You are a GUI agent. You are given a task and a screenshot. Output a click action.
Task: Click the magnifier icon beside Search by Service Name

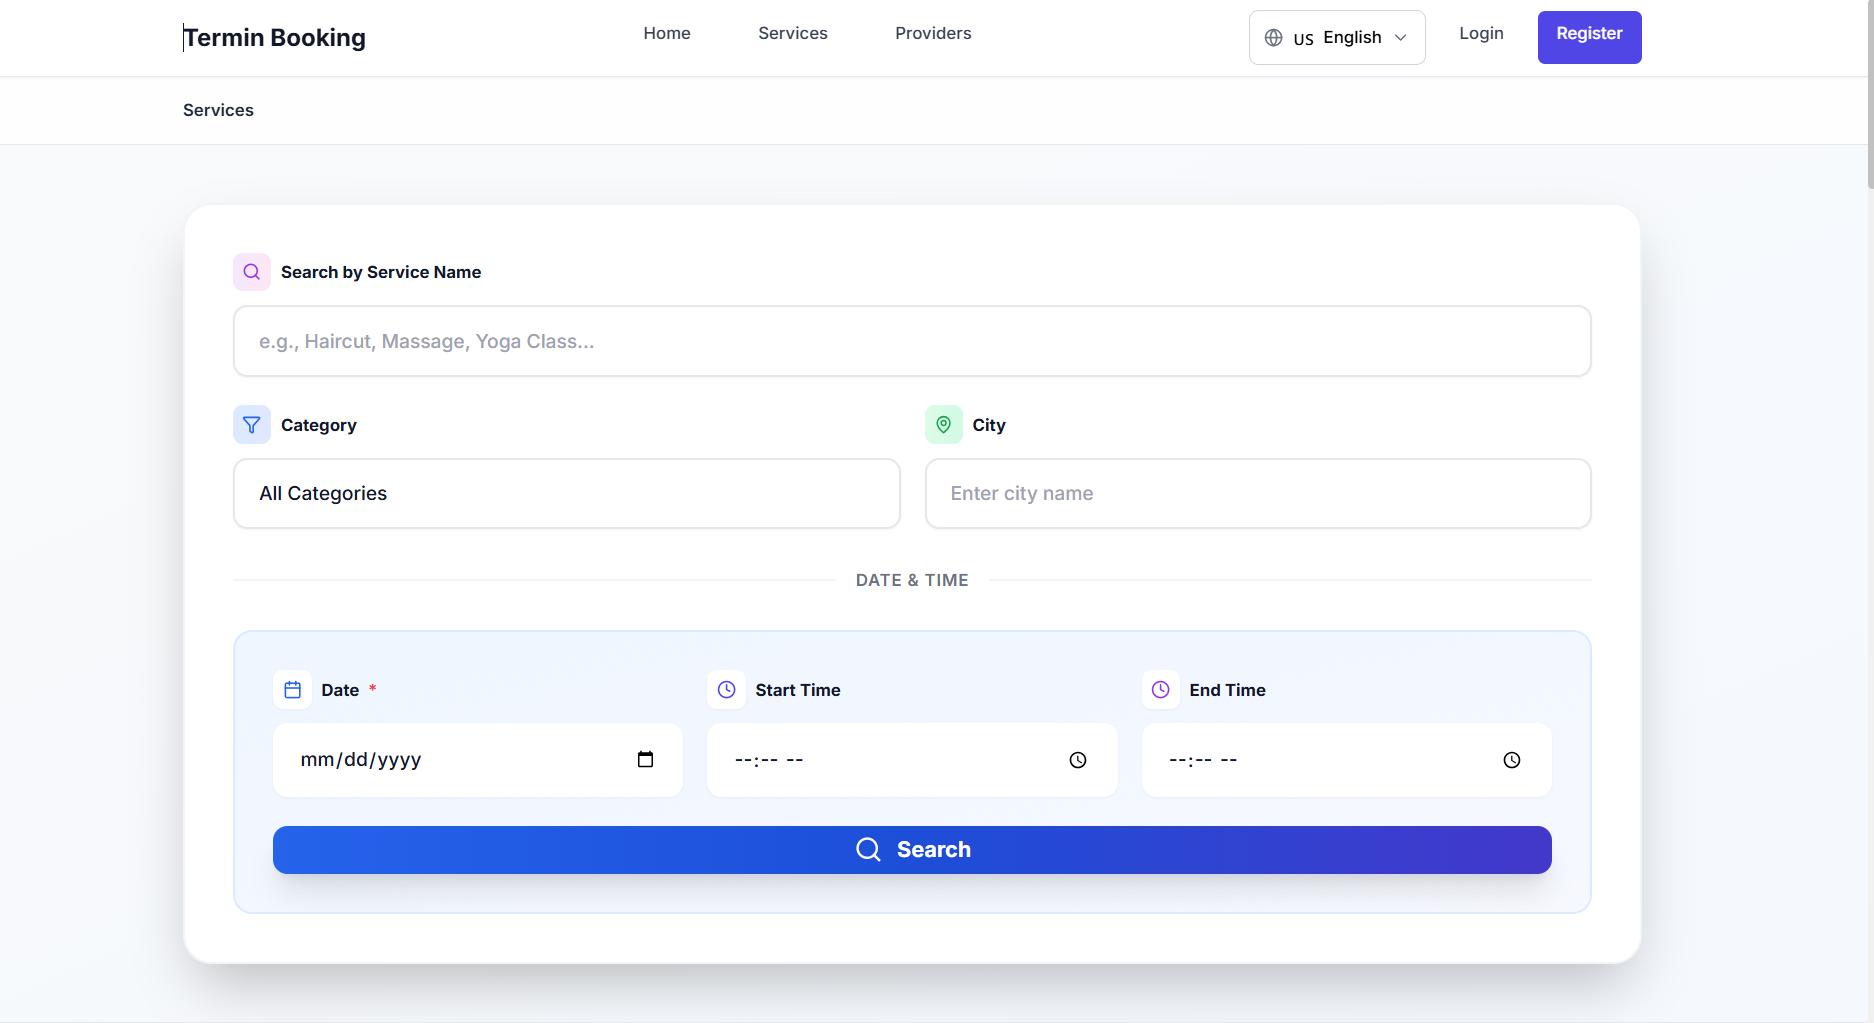(x=252, y=272)
